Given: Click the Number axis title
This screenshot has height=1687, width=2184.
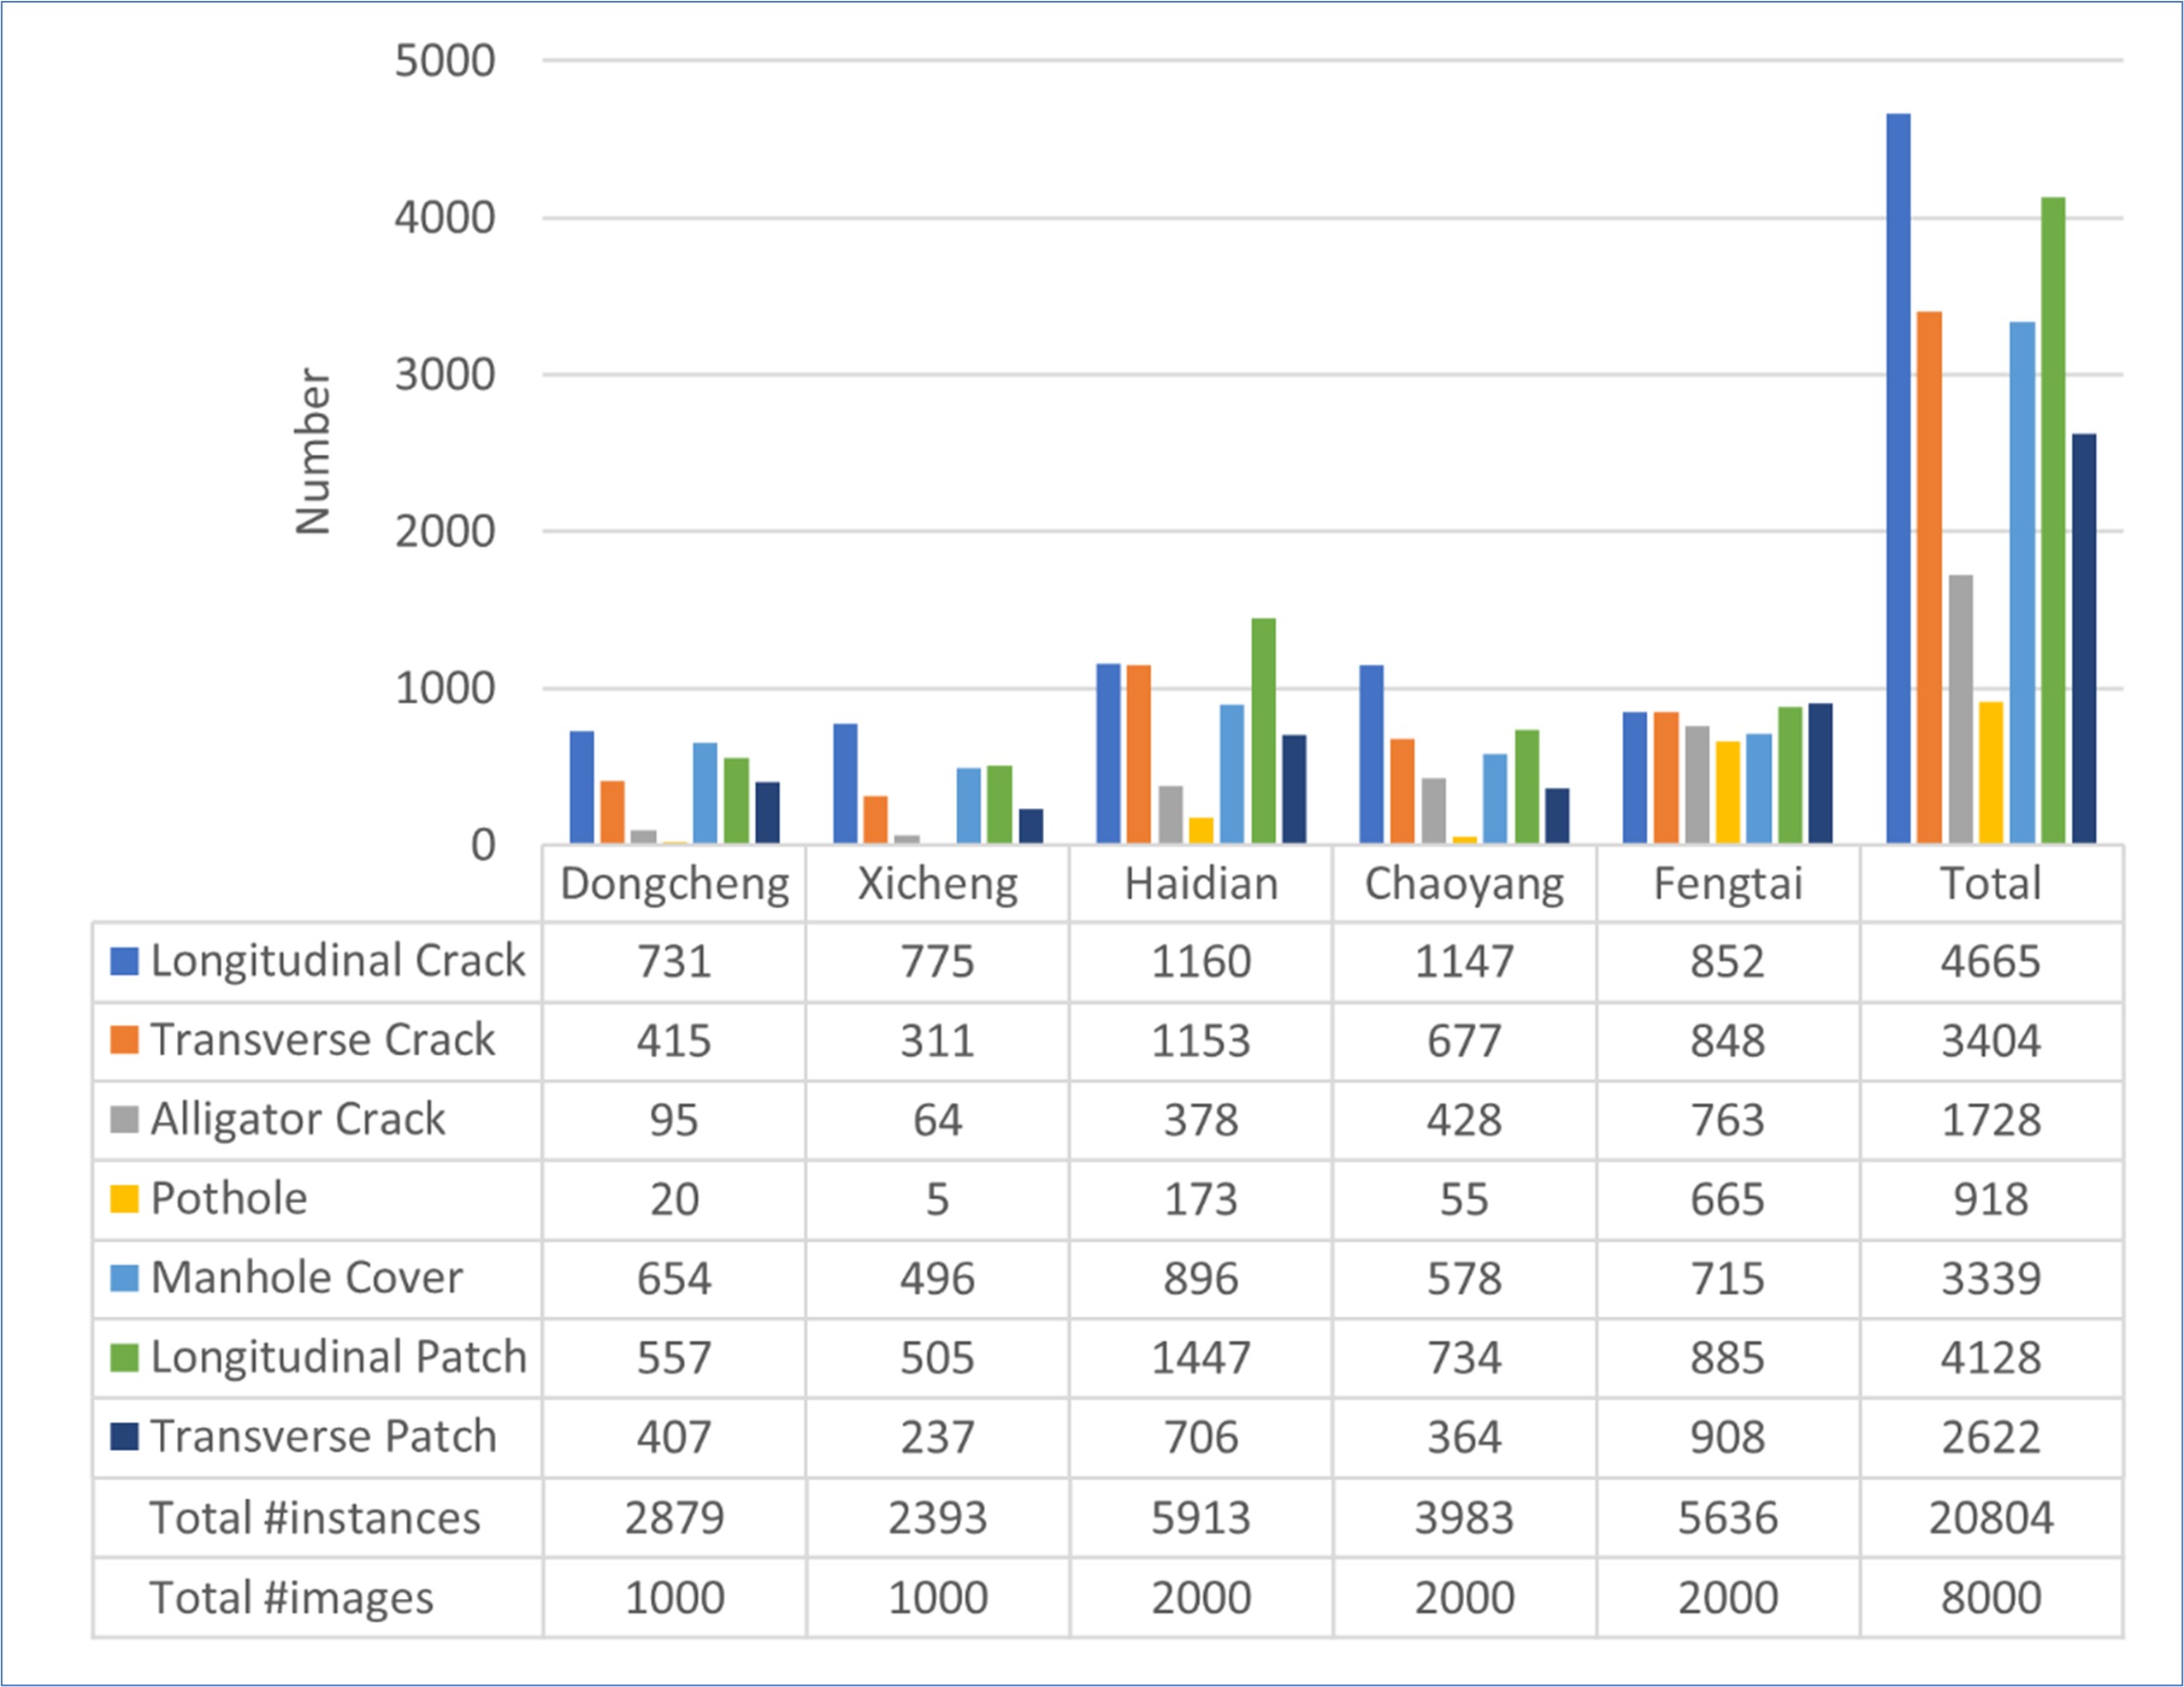Looking at the screenshot, I should (313, 451).
